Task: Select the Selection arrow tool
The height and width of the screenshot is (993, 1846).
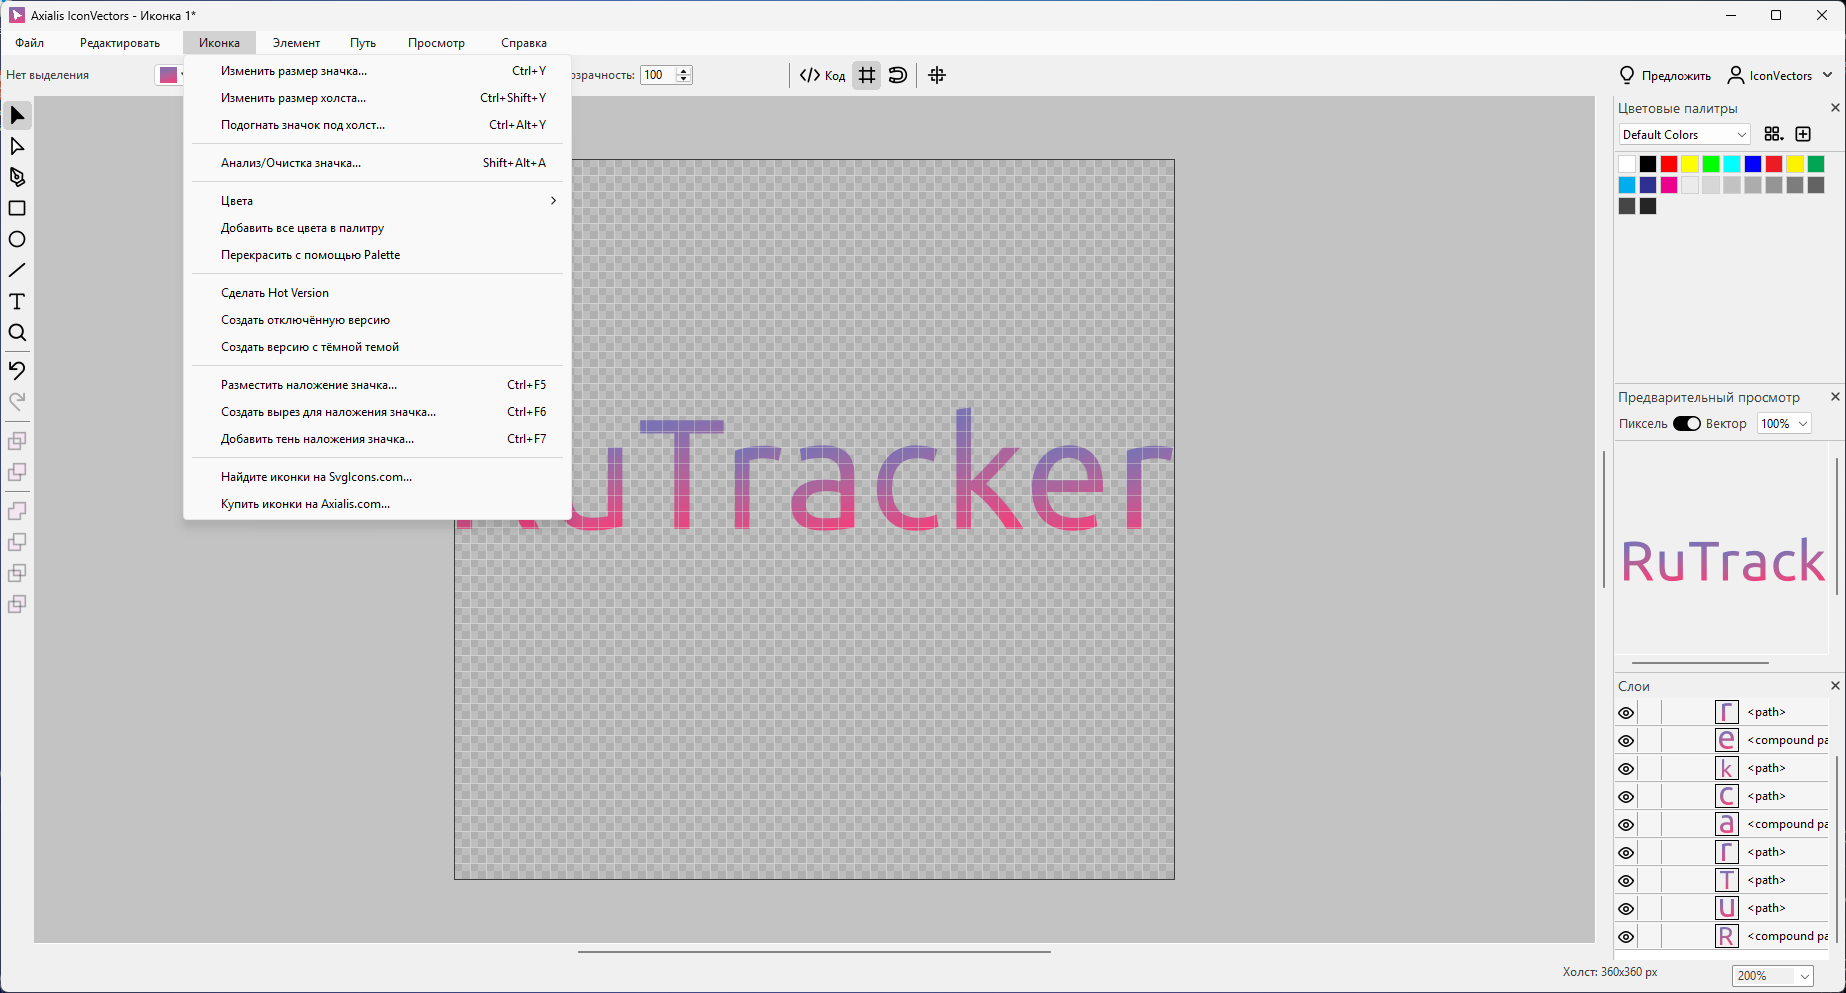Action: pyautogui.click(x=17, y=116)
